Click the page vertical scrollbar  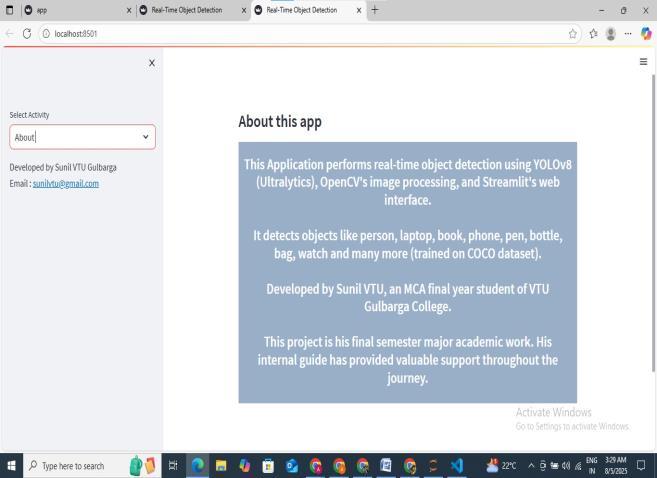pos(653,222)
